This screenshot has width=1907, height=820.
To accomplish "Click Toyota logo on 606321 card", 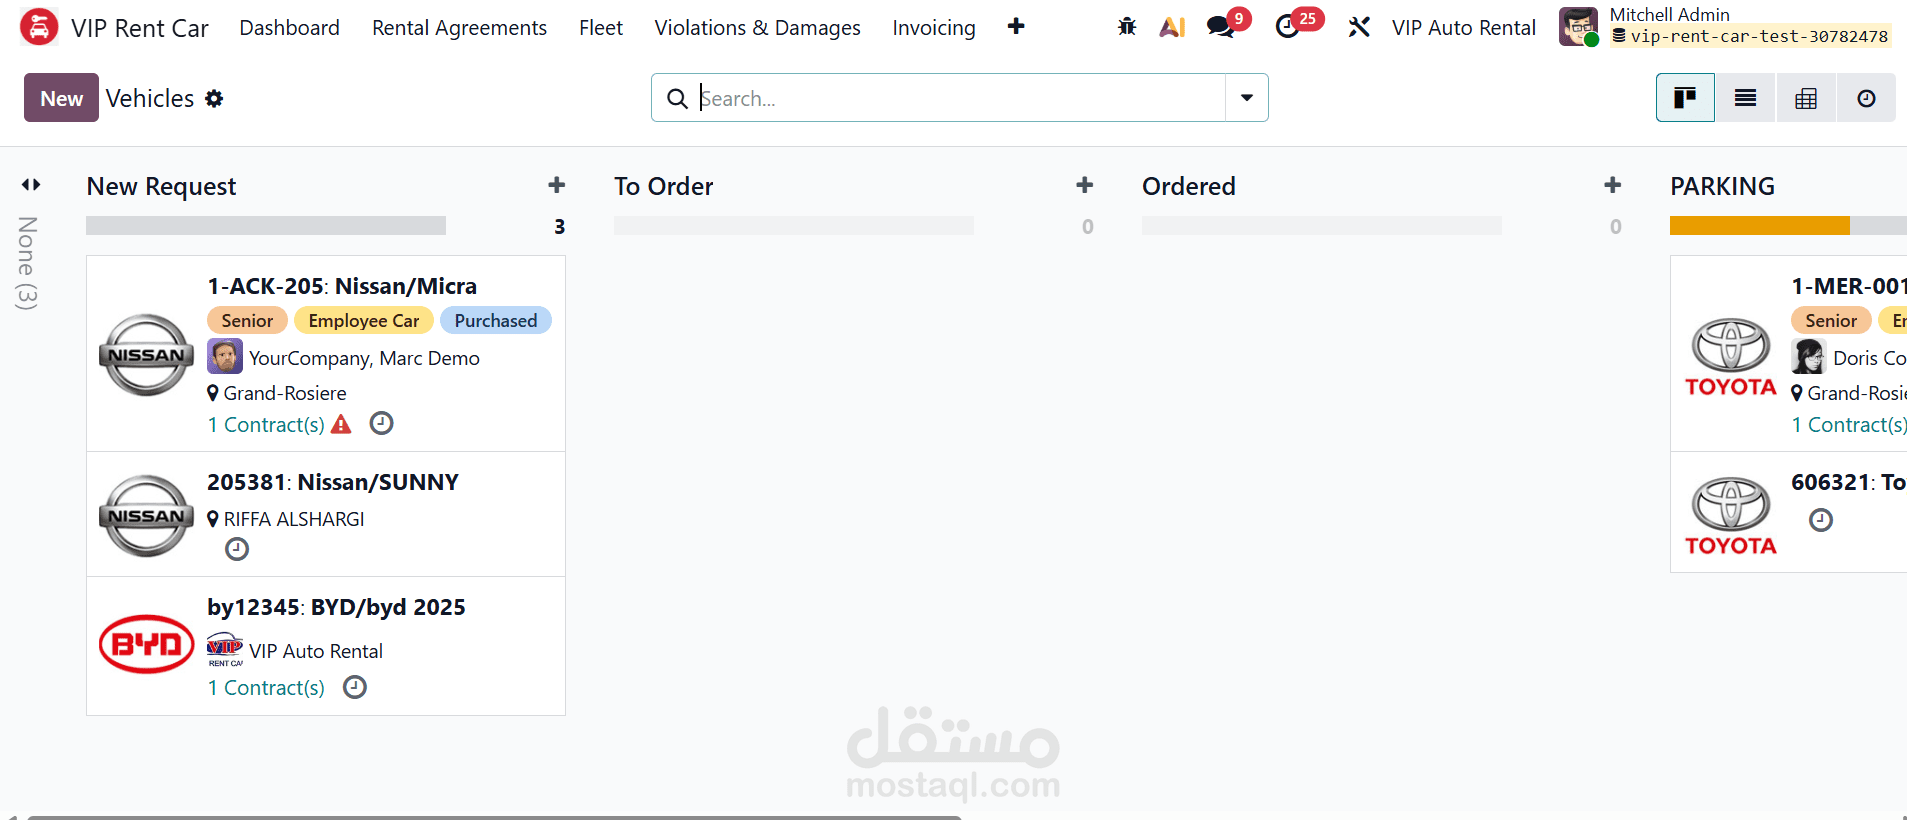I will pos(1730,516).
